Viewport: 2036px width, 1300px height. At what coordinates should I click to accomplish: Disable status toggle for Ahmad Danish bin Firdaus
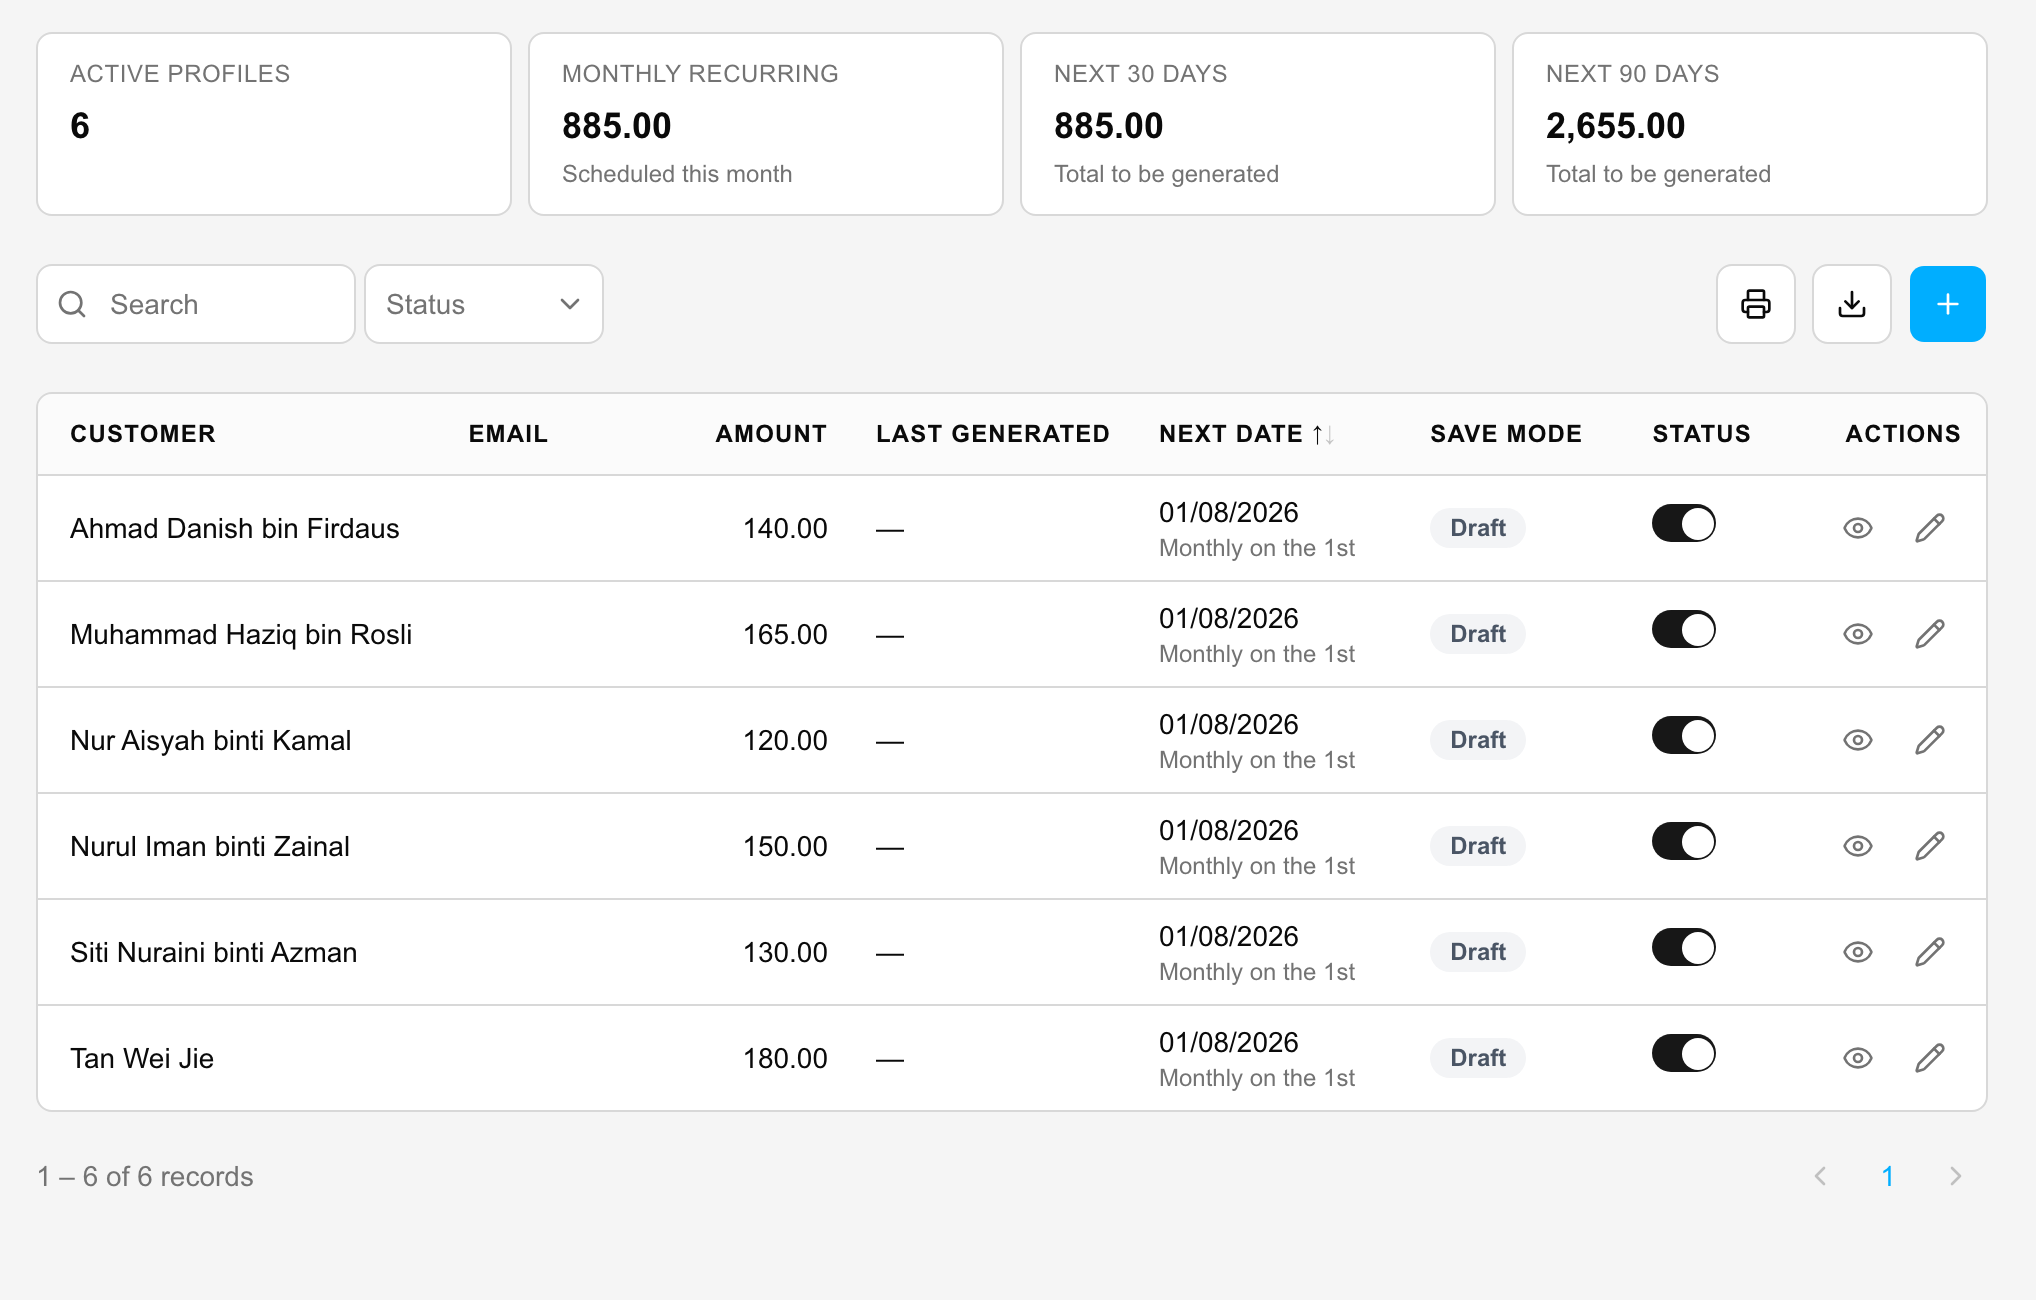(1683, 524)
